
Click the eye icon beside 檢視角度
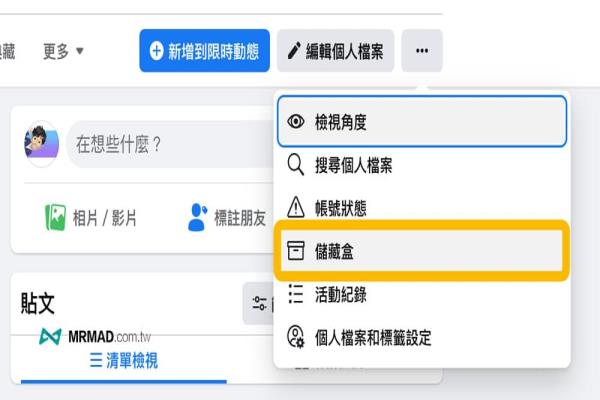point(296,122)
